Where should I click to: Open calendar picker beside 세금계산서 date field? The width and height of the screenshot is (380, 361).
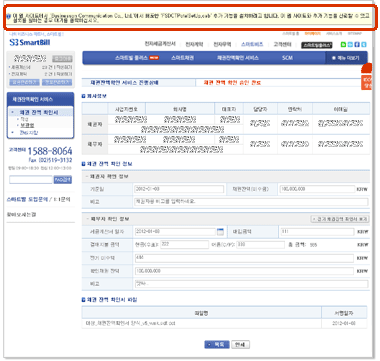tap(220, 231)
